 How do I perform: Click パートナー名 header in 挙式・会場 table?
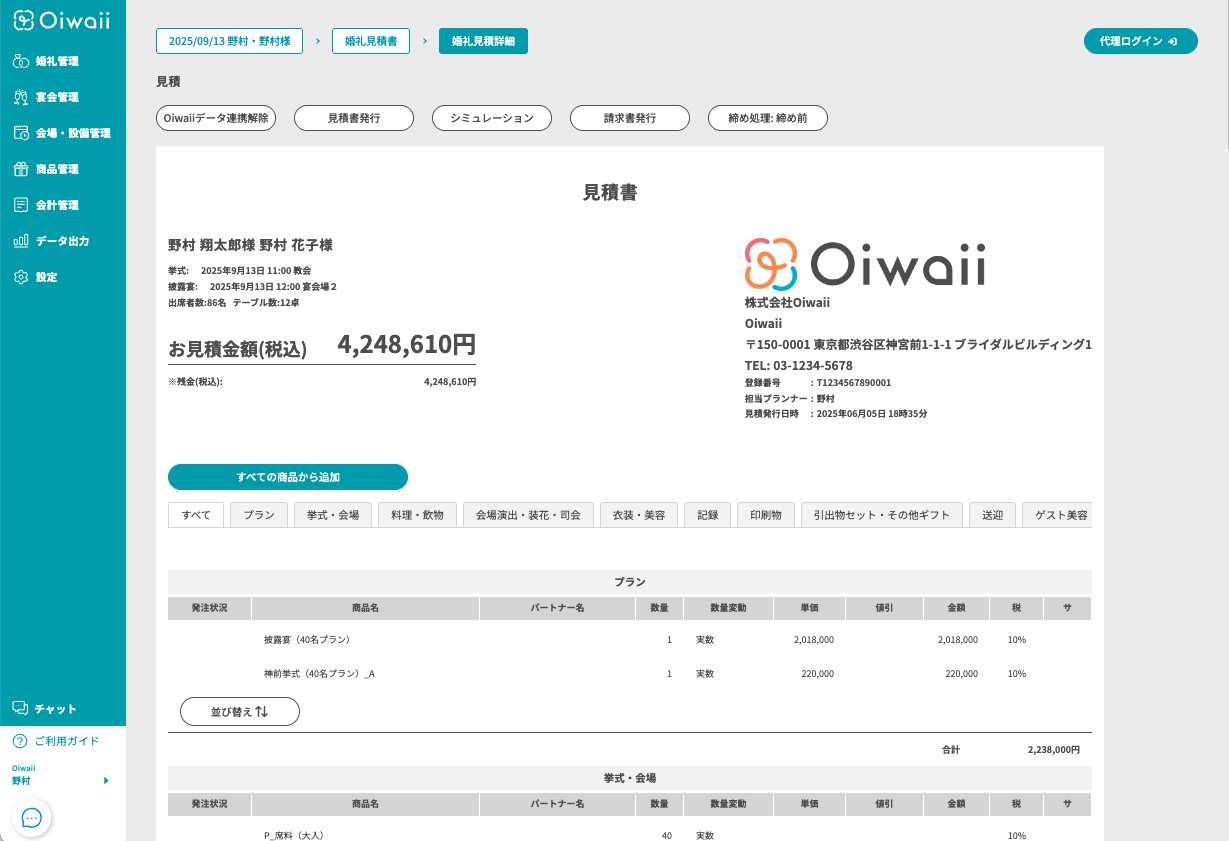557,804
